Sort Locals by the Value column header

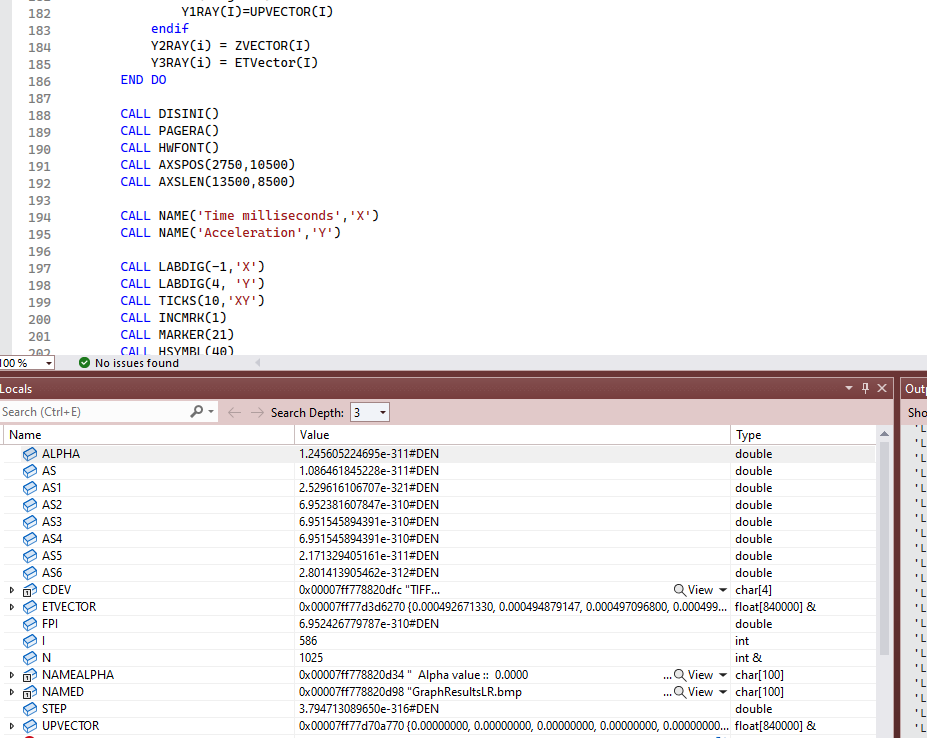pyautogui.click(x=512, y=435)
